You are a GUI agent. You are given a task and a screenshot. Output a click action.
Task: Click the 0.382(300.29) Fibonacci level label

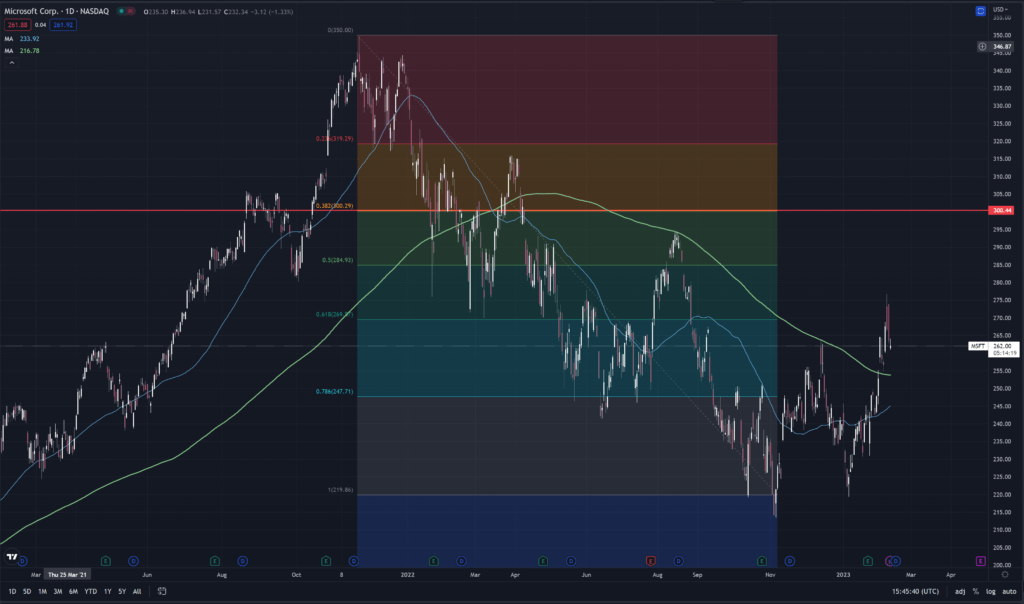(334, 206)
